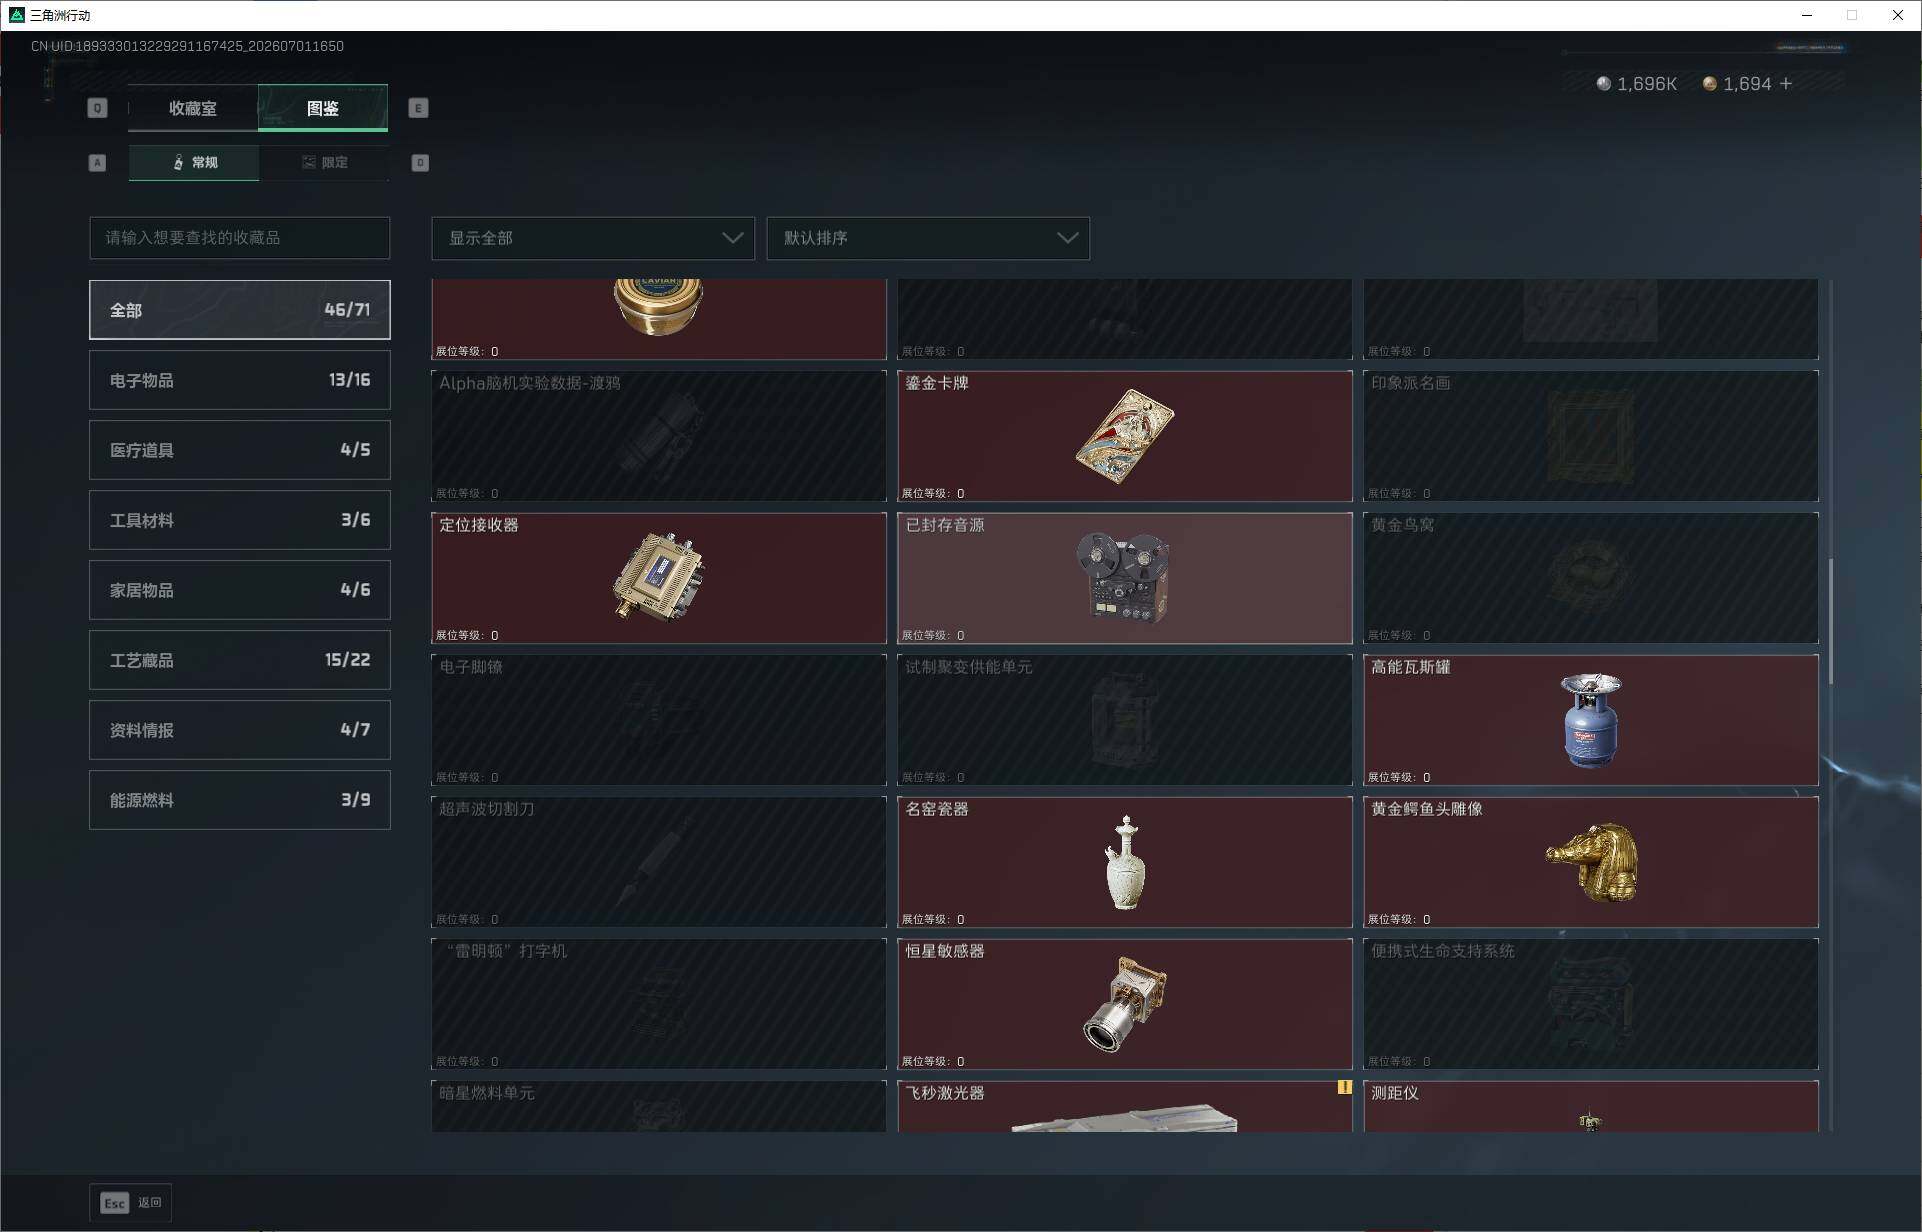The image size is (1922, 1232).
Task: Select the 全部 46/71 category
Action: click(x=240, y=310)
